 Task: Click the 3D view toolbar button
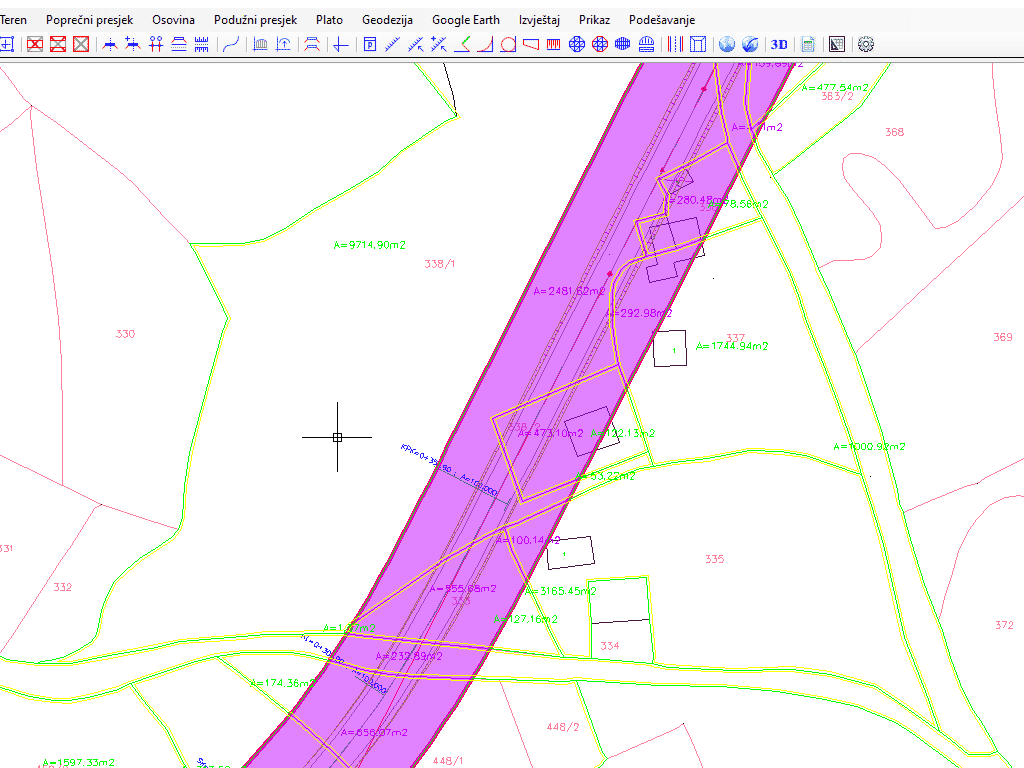778,44
